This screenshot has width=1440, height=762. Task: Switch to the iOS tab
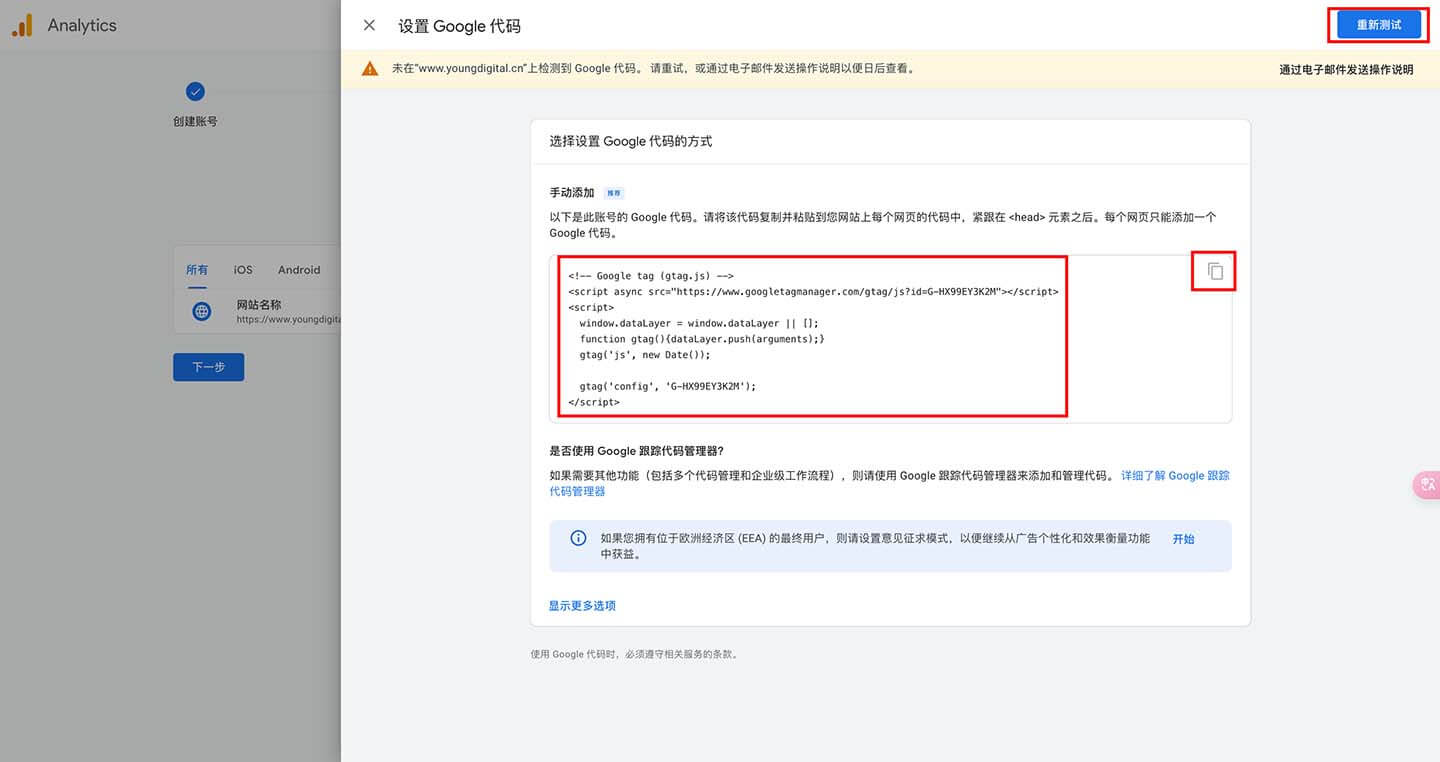point(243,270)
